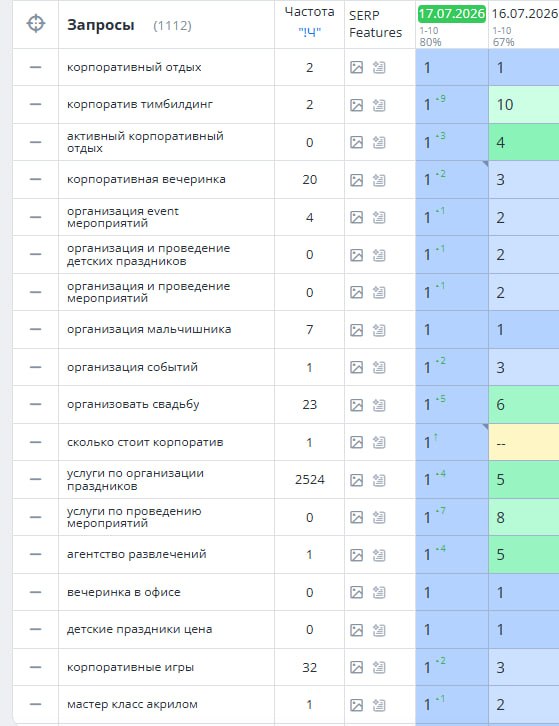559x726 pixels.
Task: Click 16.07 position 8 for услуги по проведению
Action: point(524,517)
